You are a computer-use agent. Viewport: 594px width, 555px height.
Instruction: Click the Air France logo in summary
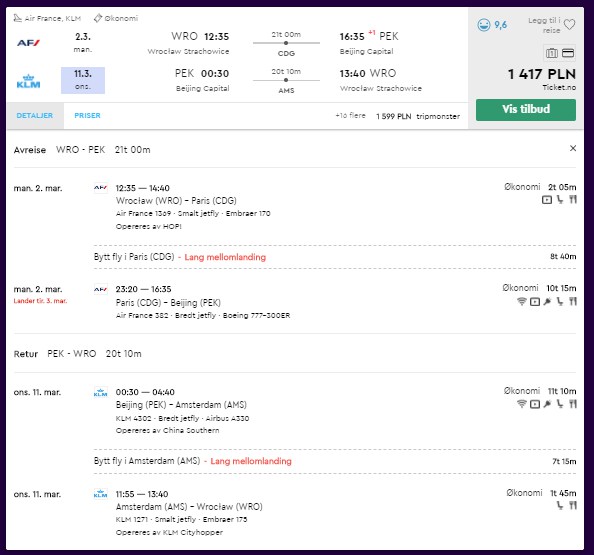coord(28,43)
